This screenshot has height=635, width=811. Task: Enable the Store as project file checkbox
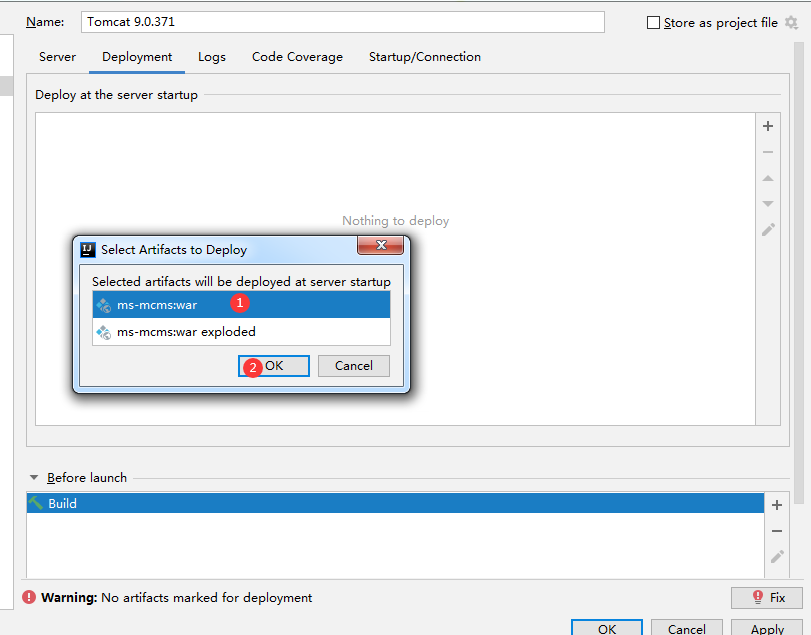pos(654,22)
